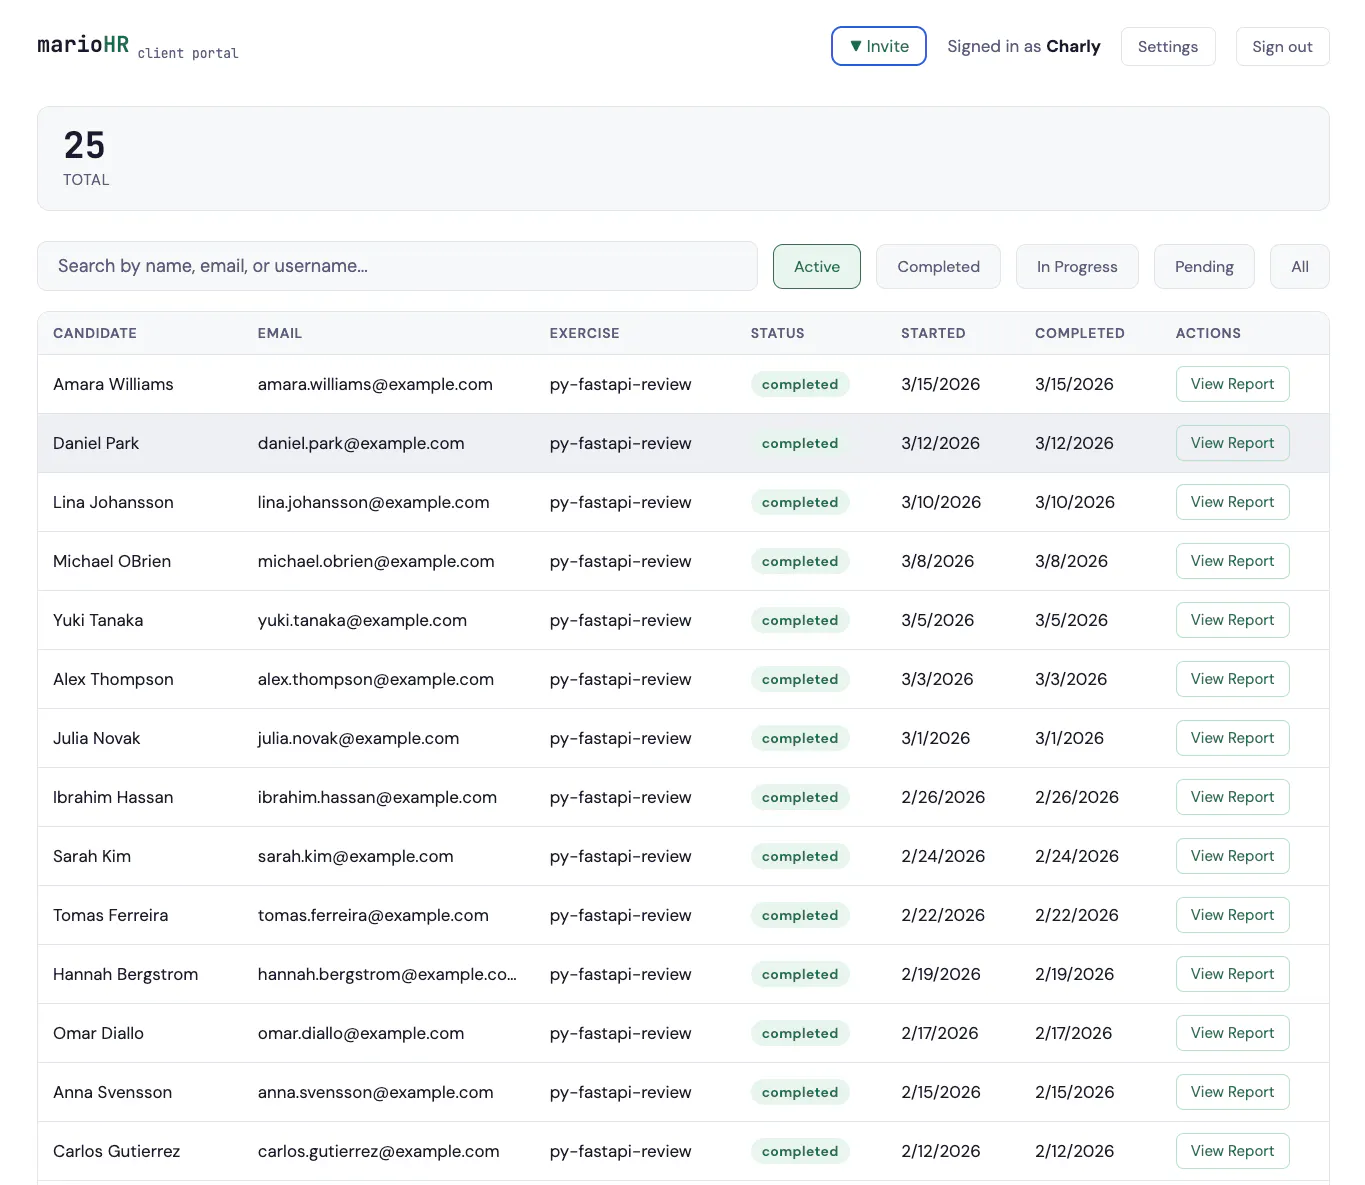The height and width of the screenshot is (1185, 1365).
Task: Select the Completed filter
Action: tap(938, 267)
